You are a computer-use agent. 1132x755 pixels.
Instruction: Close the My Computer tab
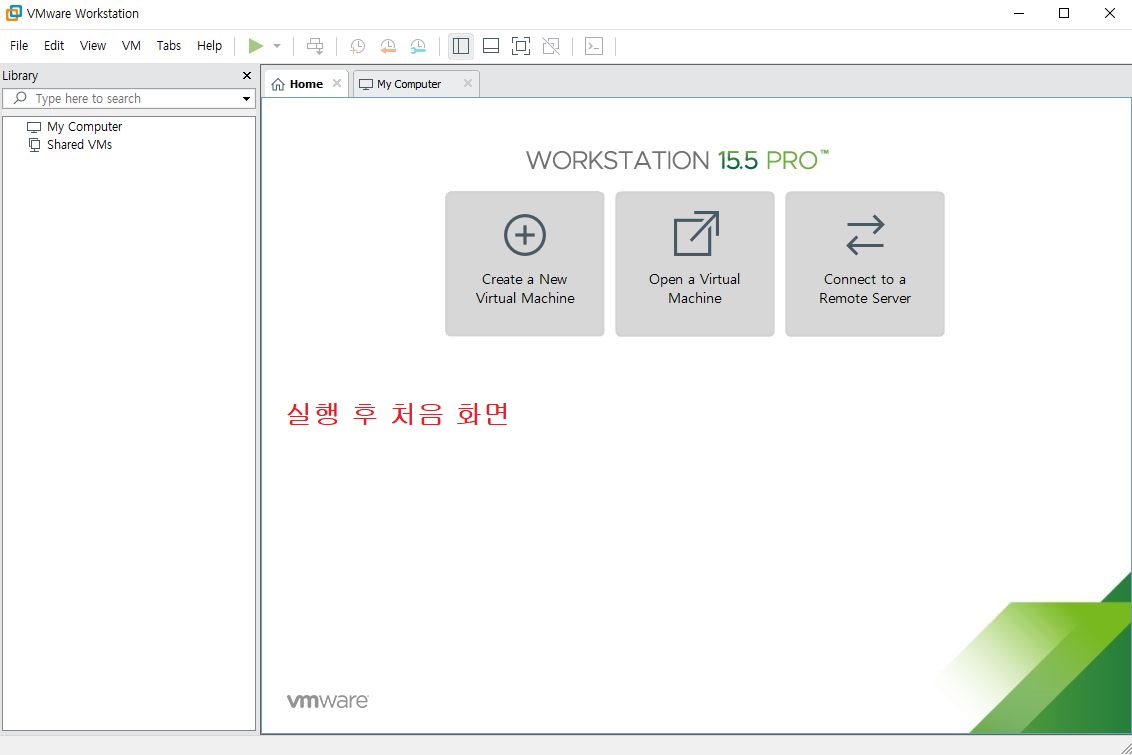click(468, 83)
